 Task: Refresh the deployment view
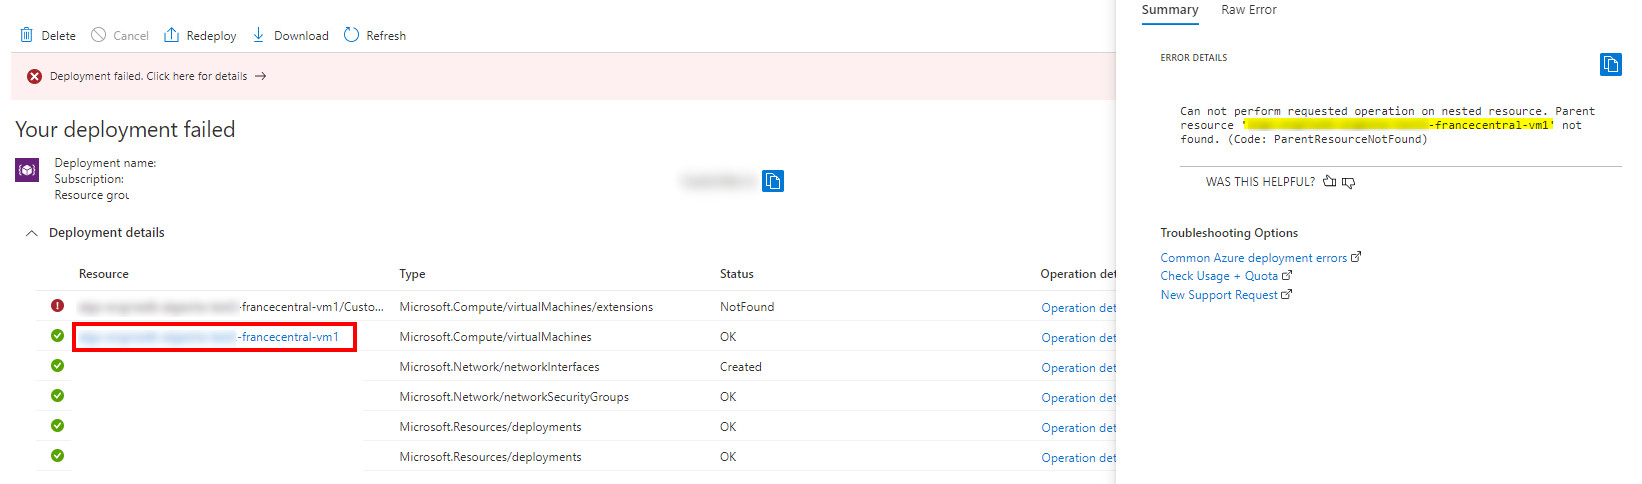click(x=375, y=35)
